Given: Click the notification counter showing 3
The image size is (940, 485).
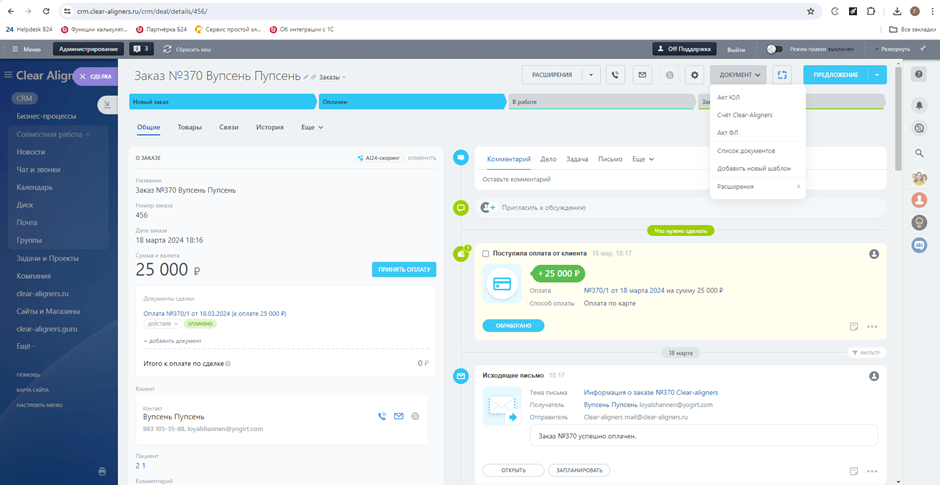Looking at the screenshot, I should point(141,49).
